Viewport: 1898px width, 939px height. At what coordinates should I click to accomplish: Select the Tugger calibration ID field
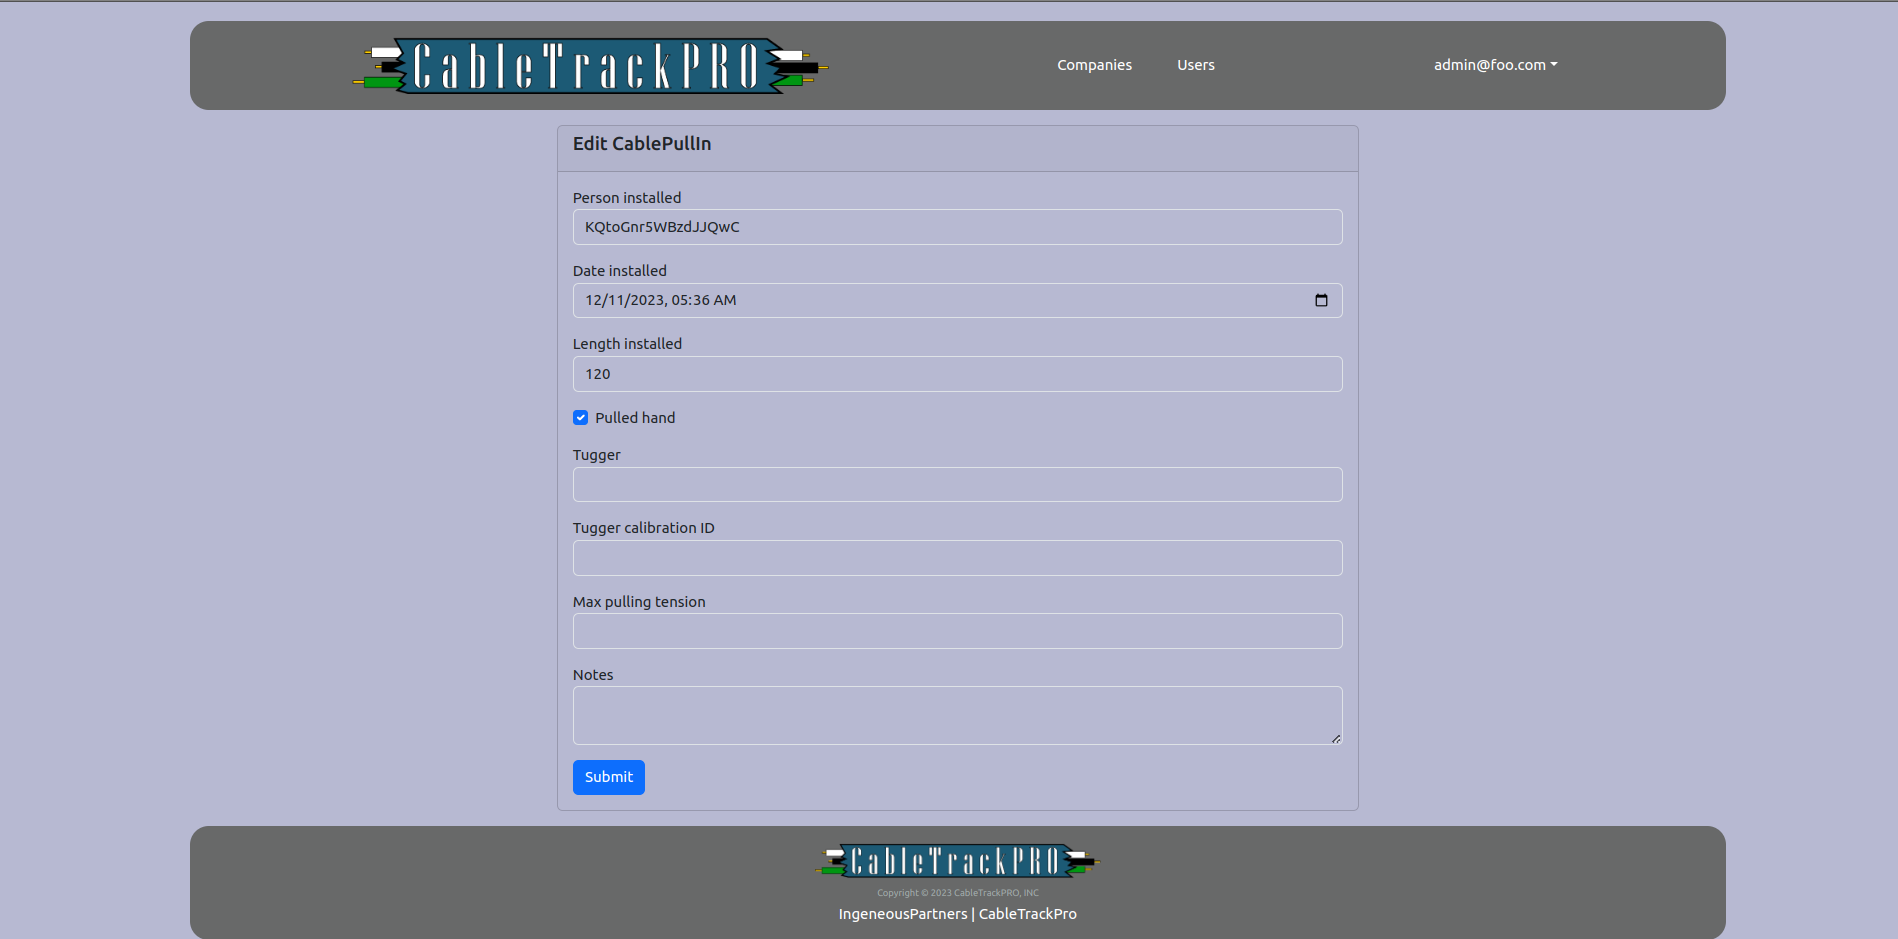pyautogui.click(x=957, y=558)
